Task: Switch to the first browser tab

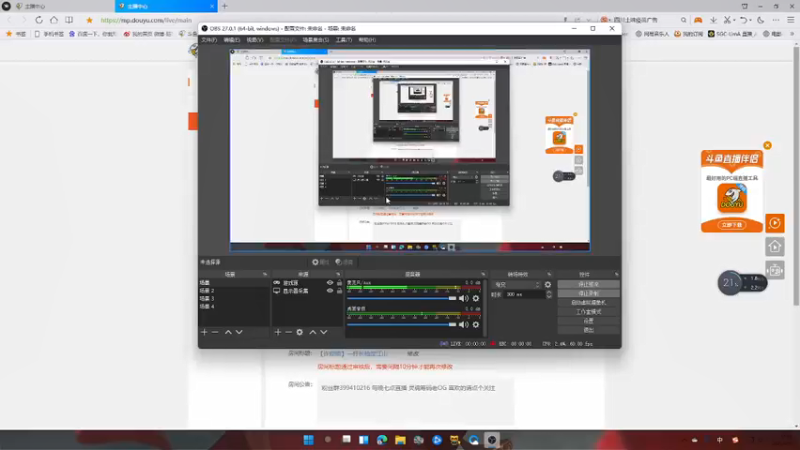Action: click(64, 6)
